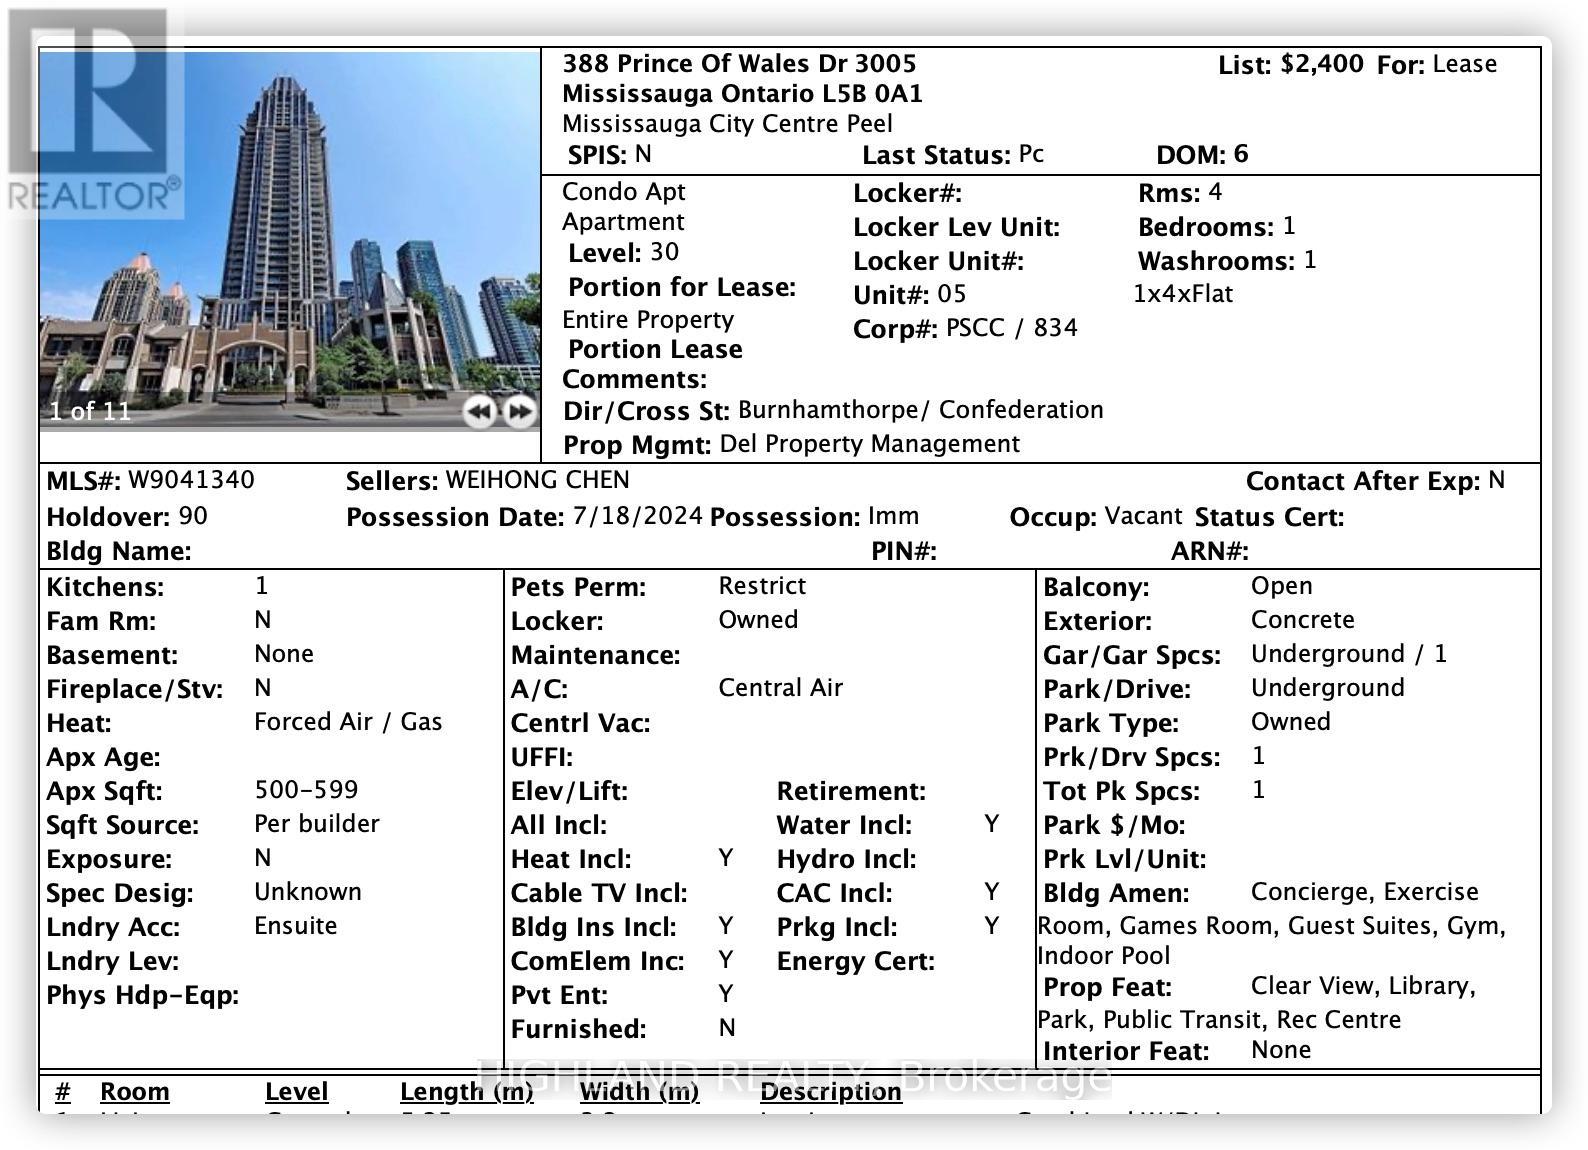
Task: Click the REALTOR logo
Action: [x=94, y=112]
